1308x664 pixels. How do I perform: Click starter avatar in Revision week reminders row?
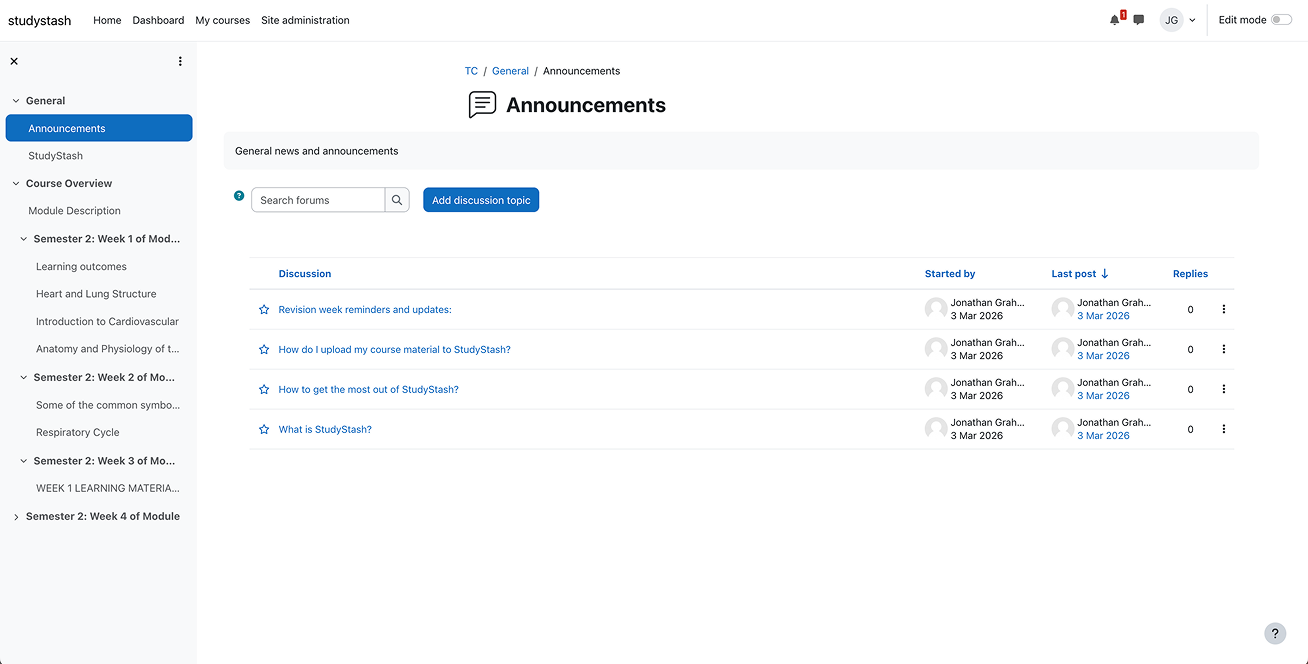tap(936, 309)
